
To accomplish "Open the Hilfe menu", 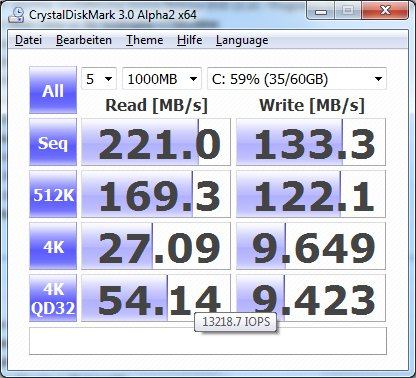I will coord(189,40).
